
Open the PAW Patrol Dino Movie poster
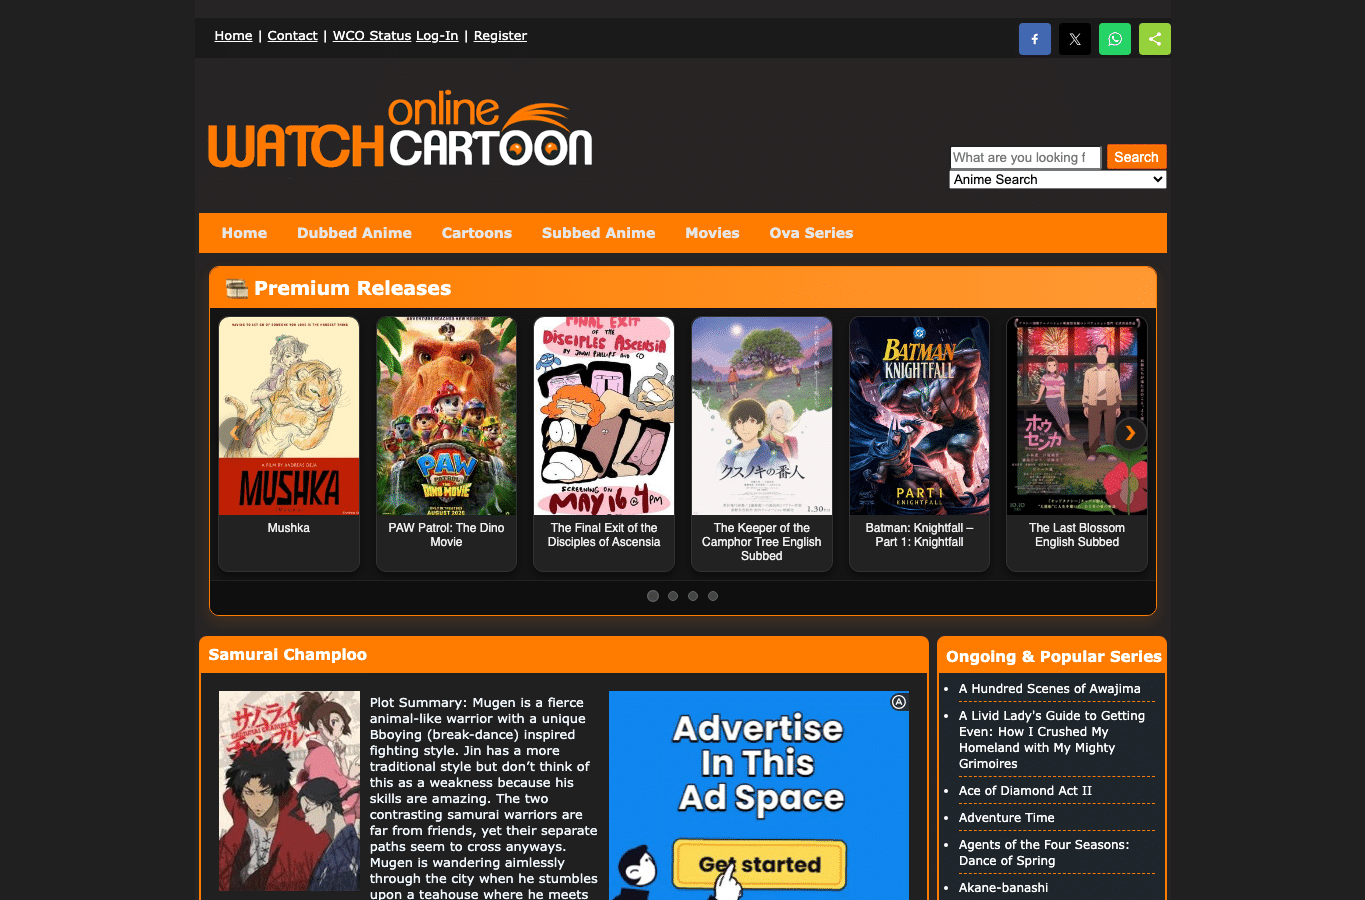pyautogui.click(x=446, y=416)
